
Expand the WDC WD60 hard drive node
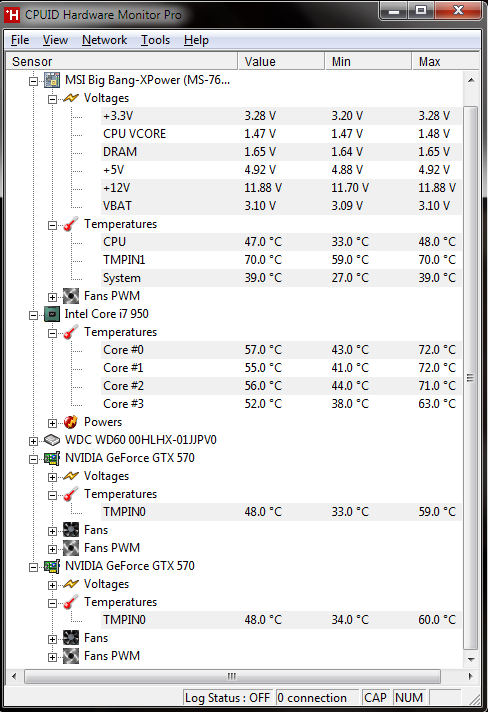pos(34,441)
